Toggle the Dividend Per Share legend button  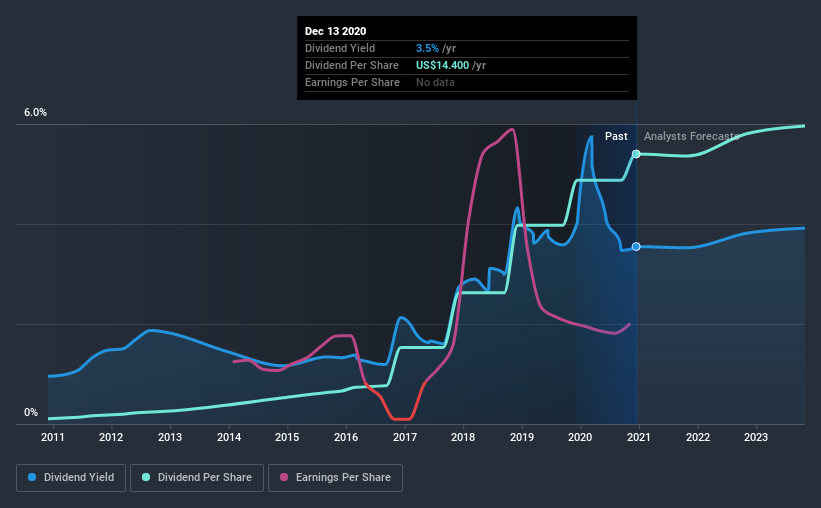click(x=197, y=478)
